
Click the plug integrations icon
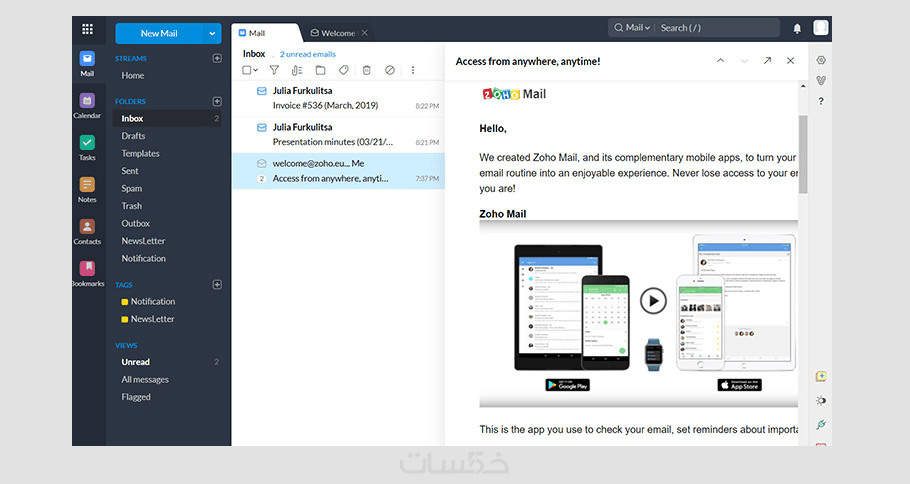(x=821, y=425)
